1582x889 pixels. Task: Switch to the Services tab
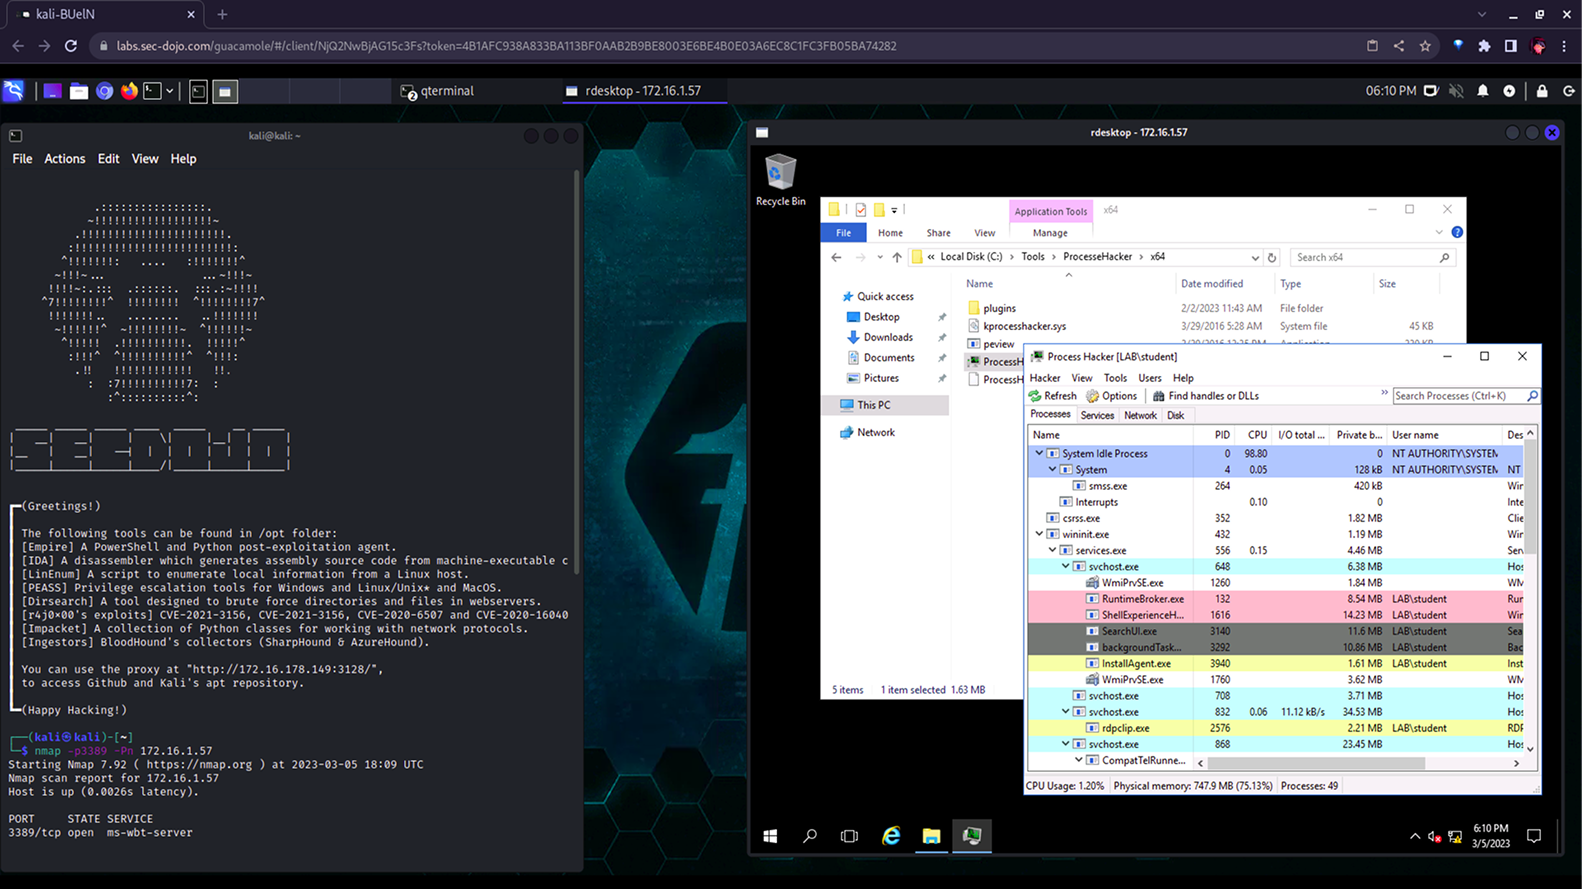point(1097,415)
